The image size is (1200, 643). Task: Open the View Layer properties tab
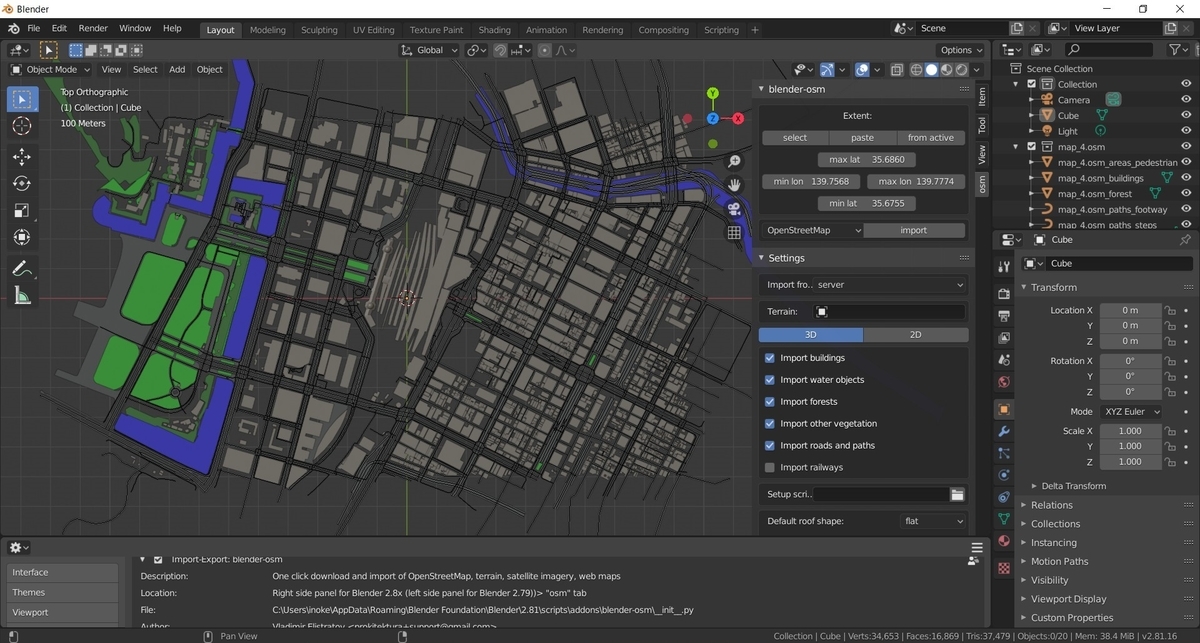pos(1004,338)
